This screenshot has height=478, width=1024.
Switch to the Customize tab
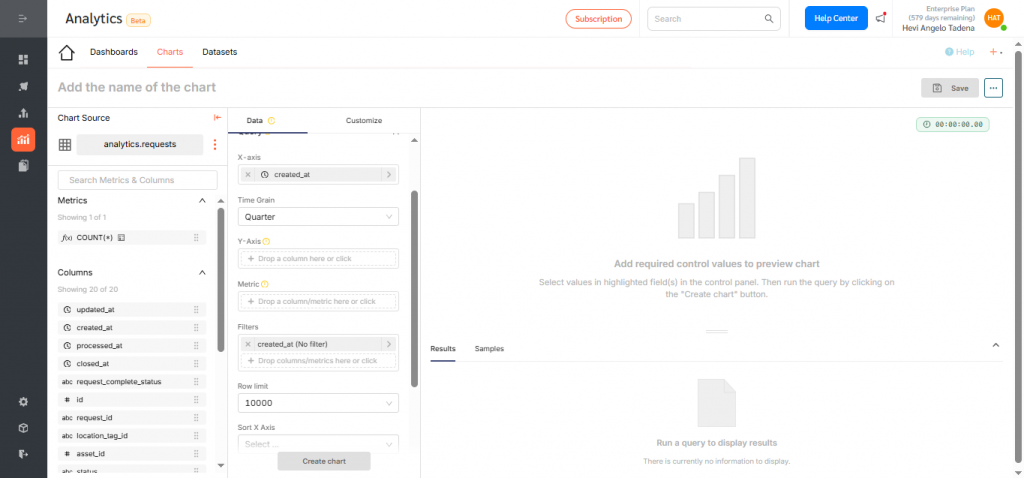(364, 120)
